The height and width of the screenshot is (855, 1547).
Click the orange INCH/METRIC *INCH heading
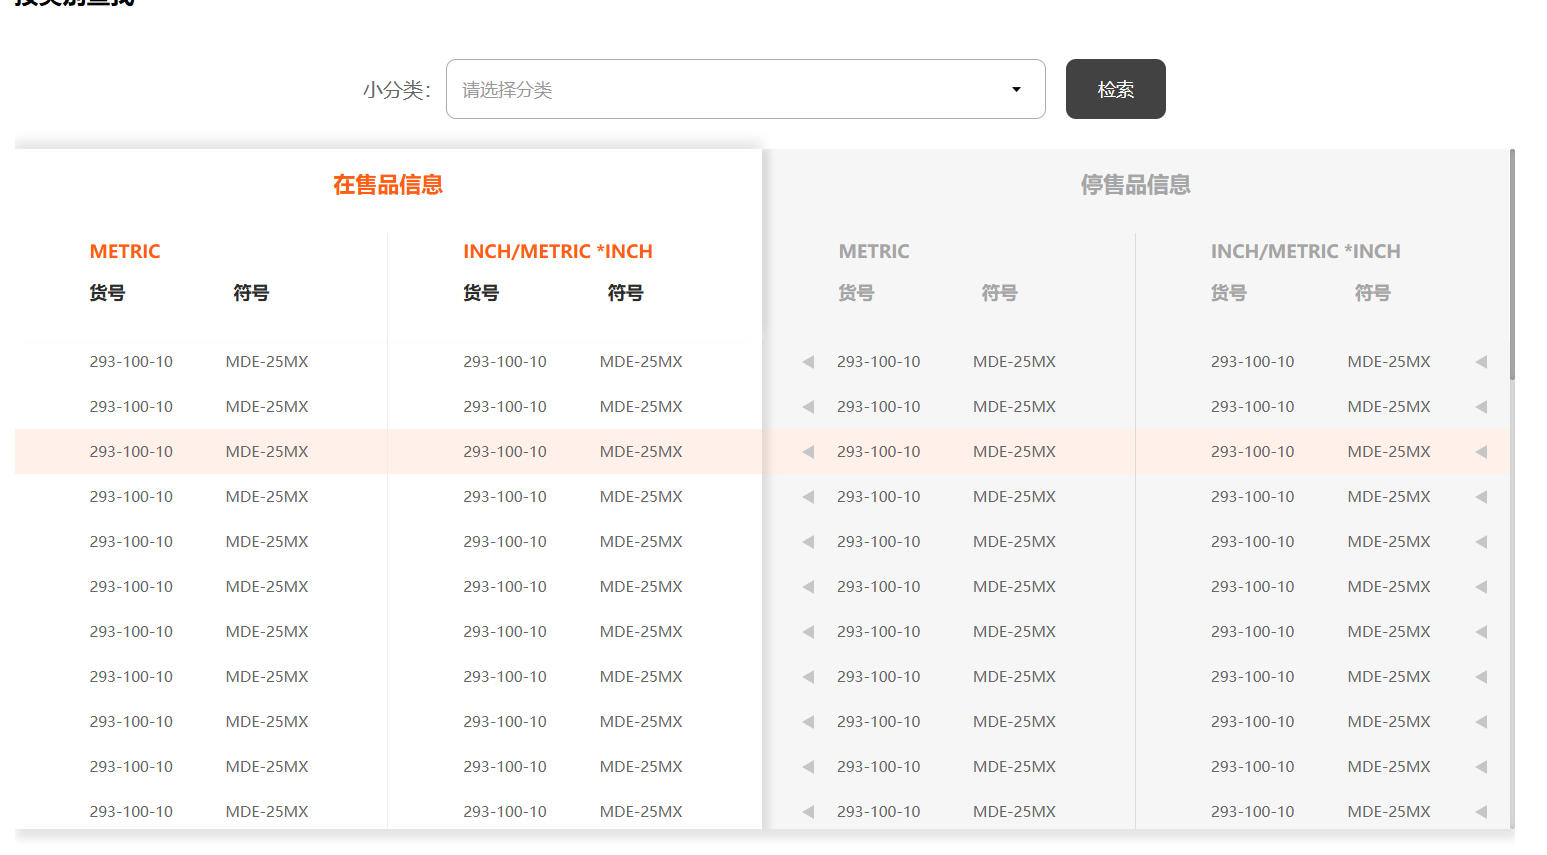point(557,252)
